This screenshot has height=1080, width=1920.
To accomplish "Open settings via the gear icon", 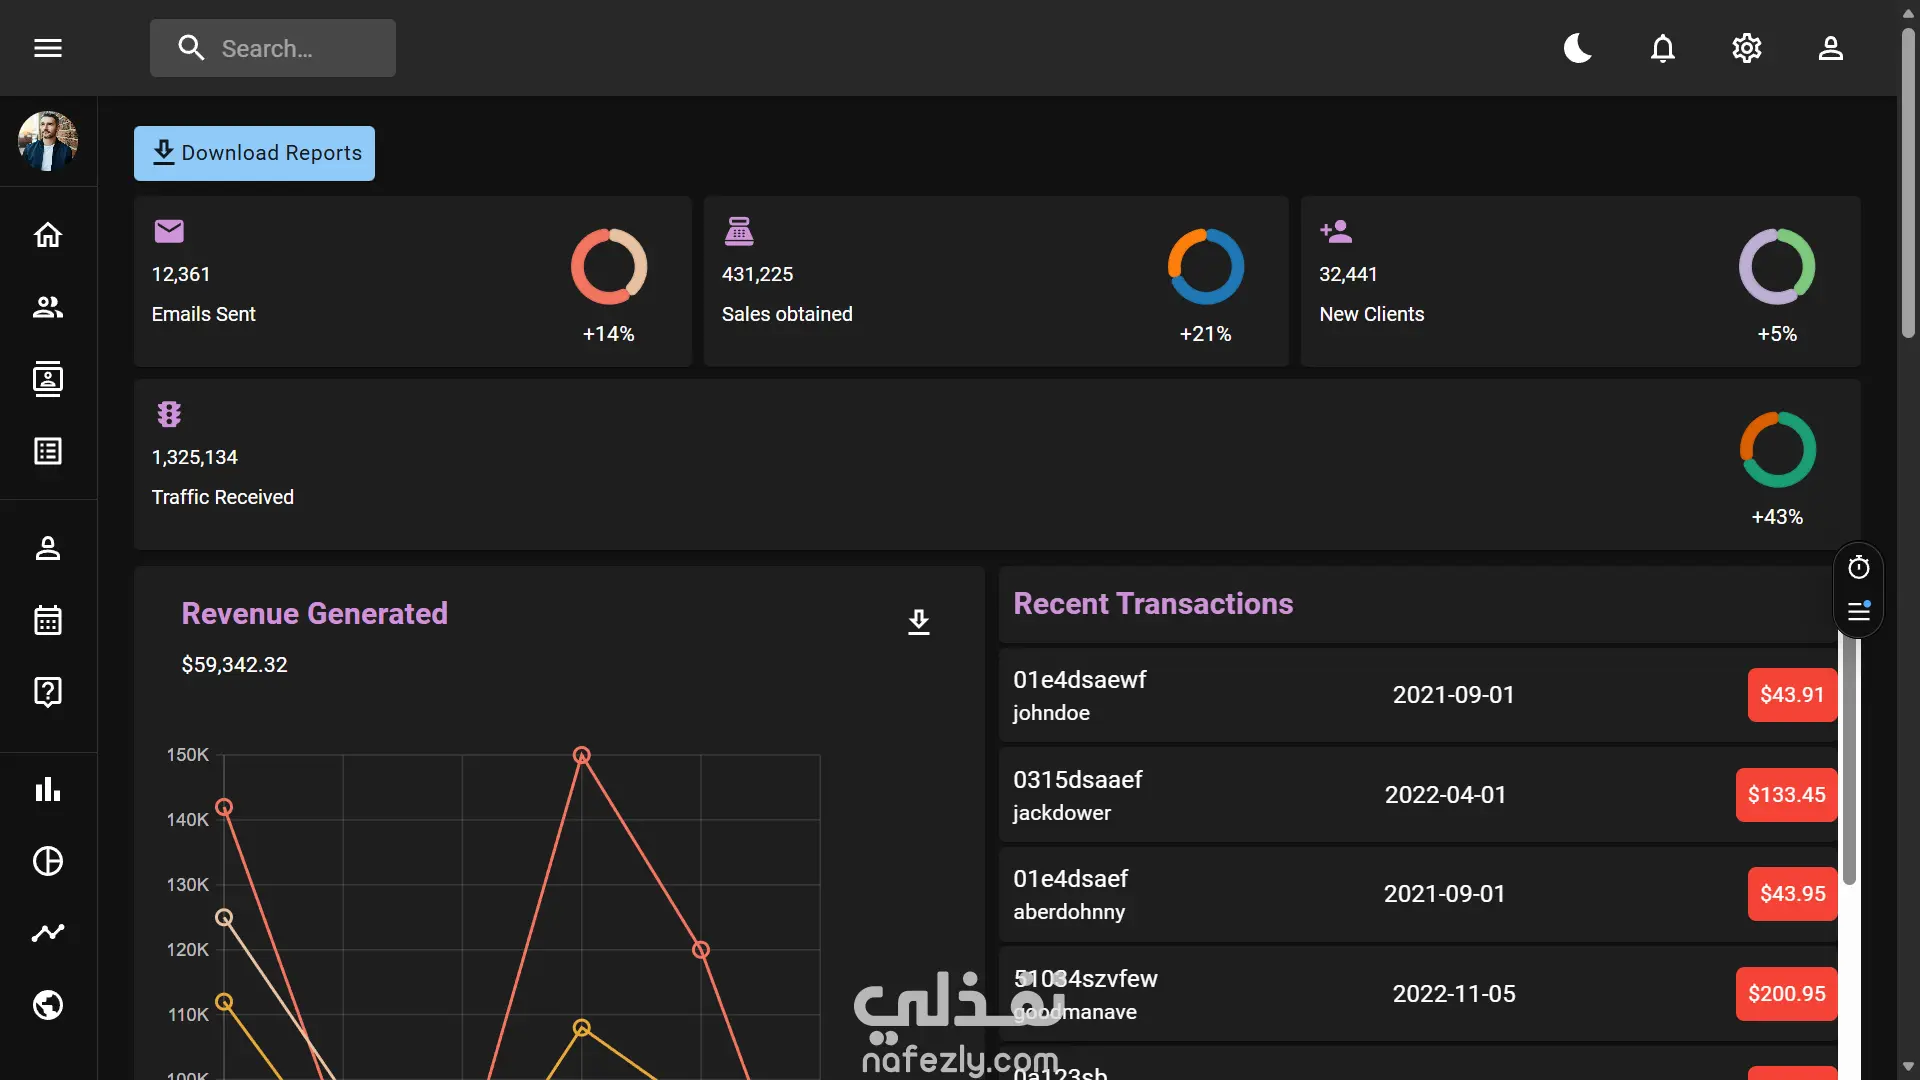I will tap(1746, 48).
